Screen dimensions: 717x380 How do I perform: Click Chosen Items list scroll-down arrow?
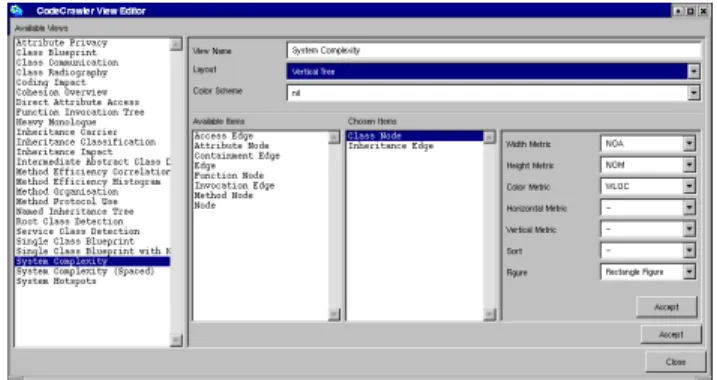click(490, 315)
